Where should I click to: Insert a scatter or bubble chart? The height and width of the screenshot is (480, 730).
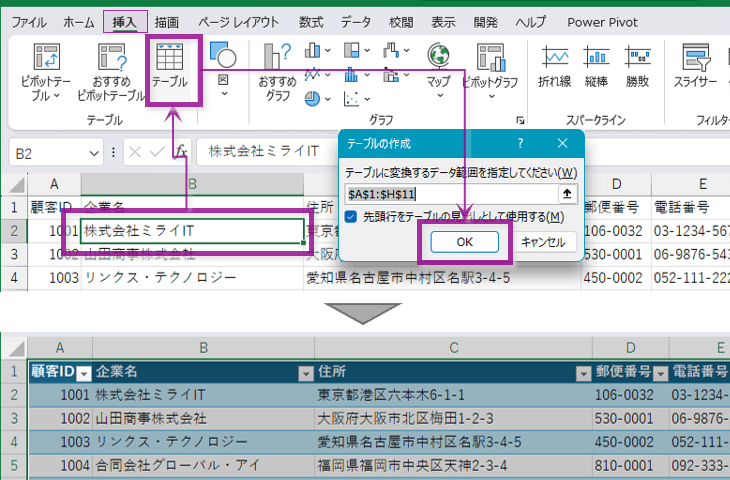351,99
